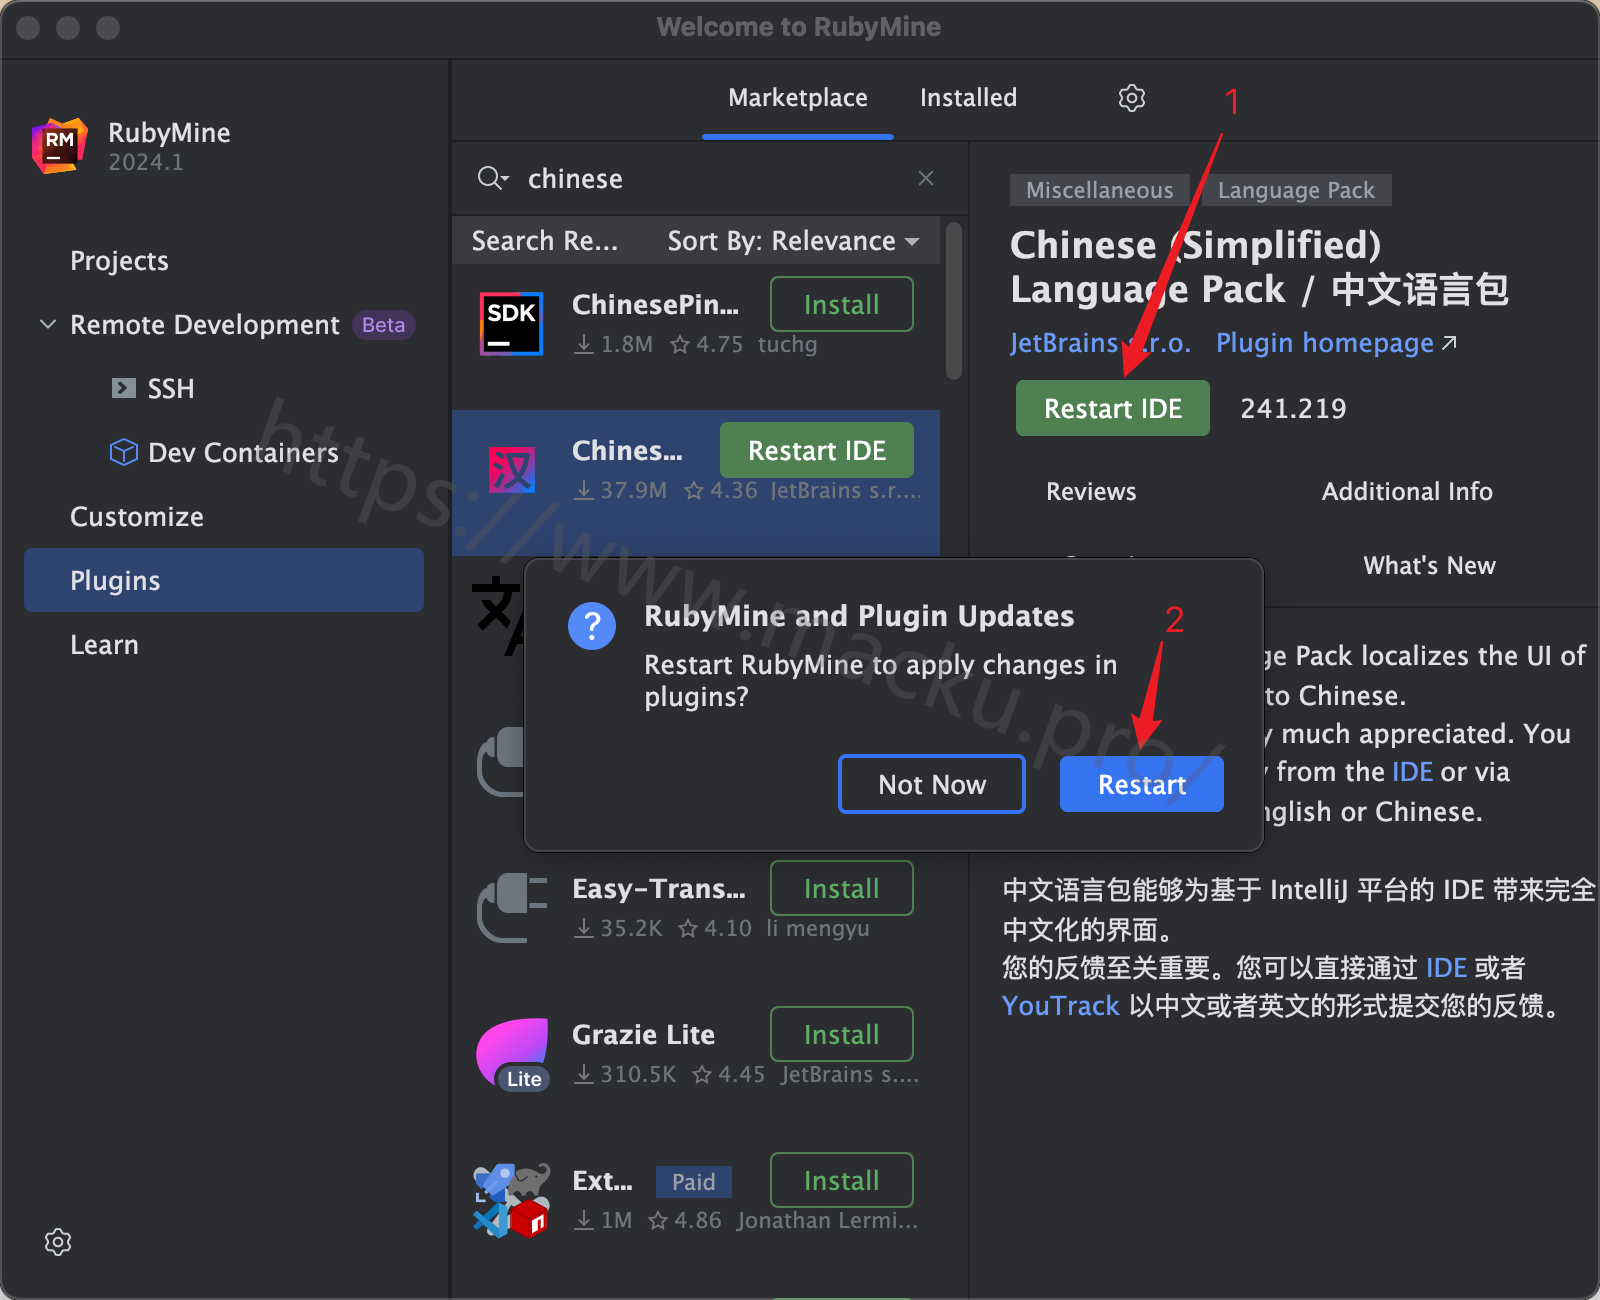Click the Easy-Trans... plugin name

point(658,889)
